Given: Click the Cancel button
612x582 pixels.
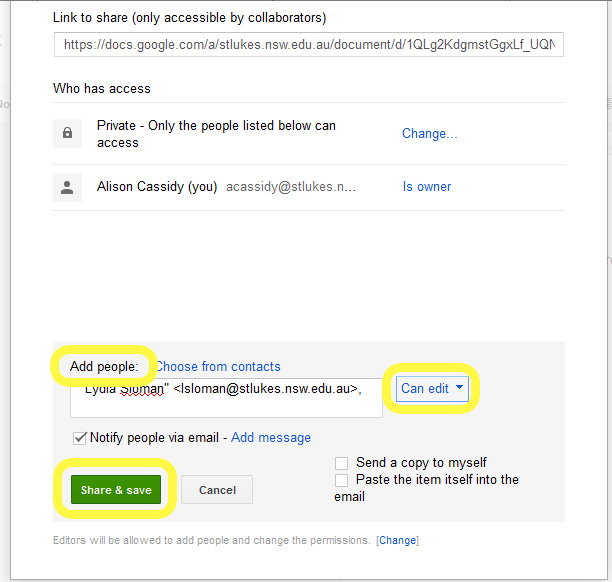Looking at the screenshot, I should 217,490.
